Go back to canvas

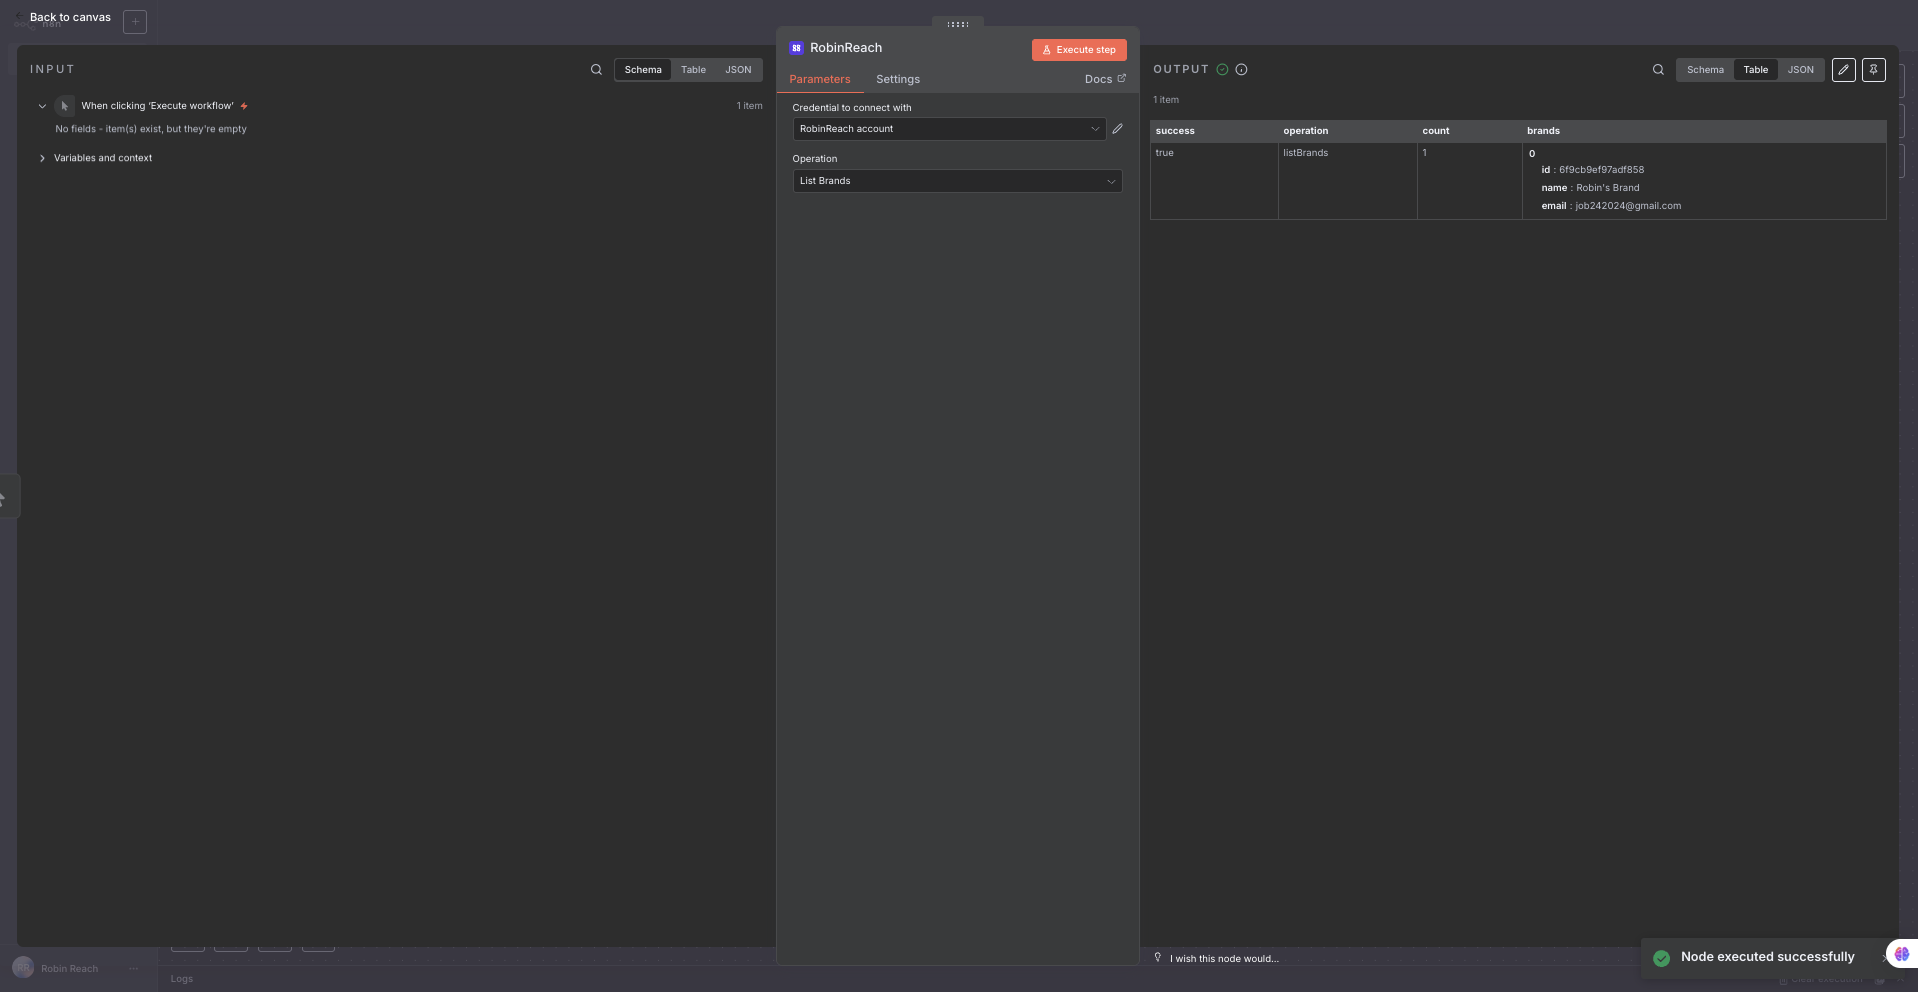(x=70, y=18)
